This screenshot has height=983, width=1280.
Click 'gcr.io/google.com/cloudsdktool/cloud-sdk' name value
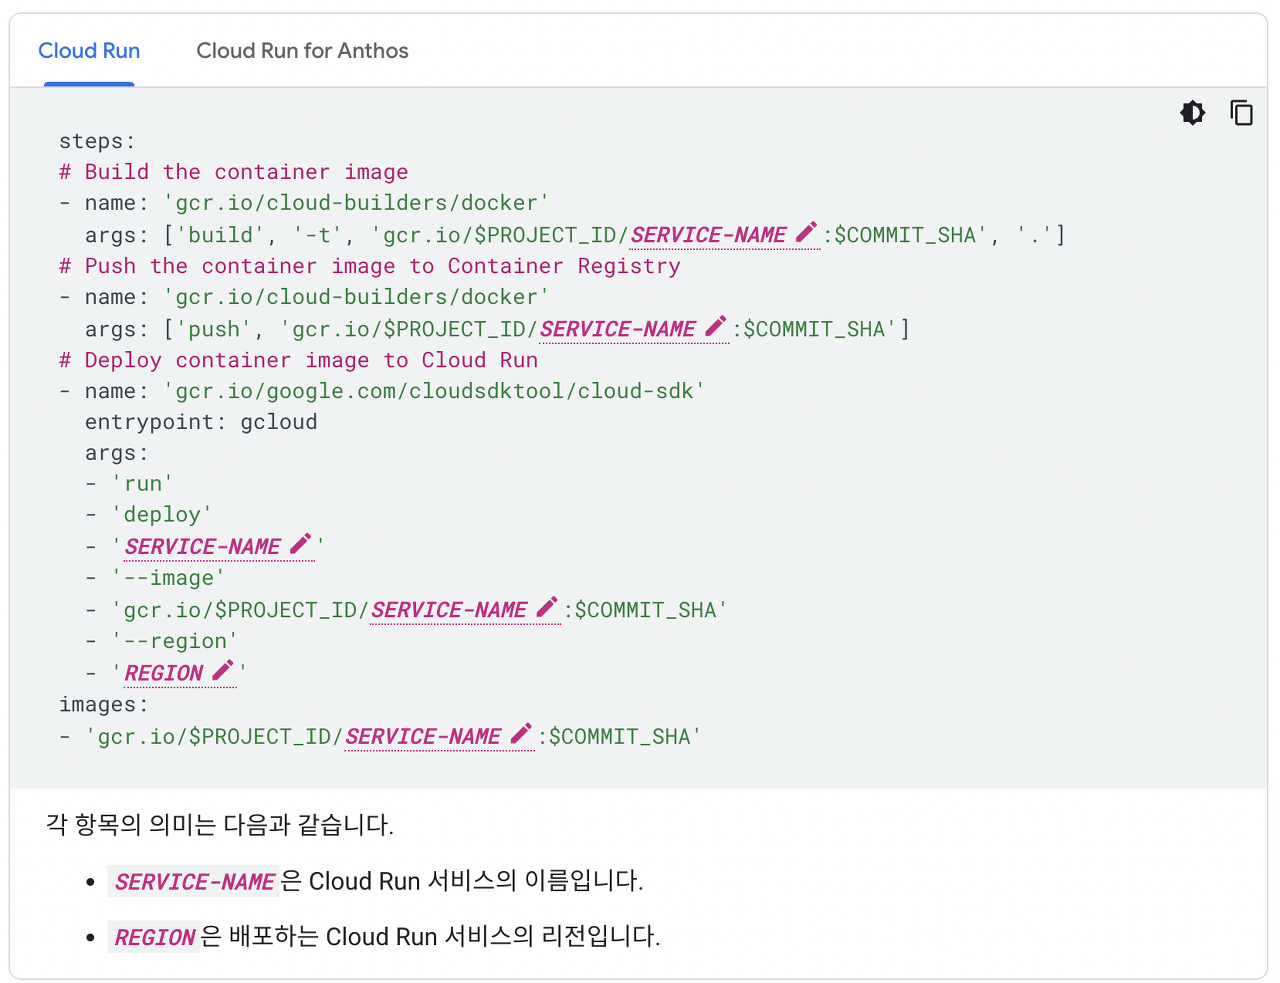435,391
